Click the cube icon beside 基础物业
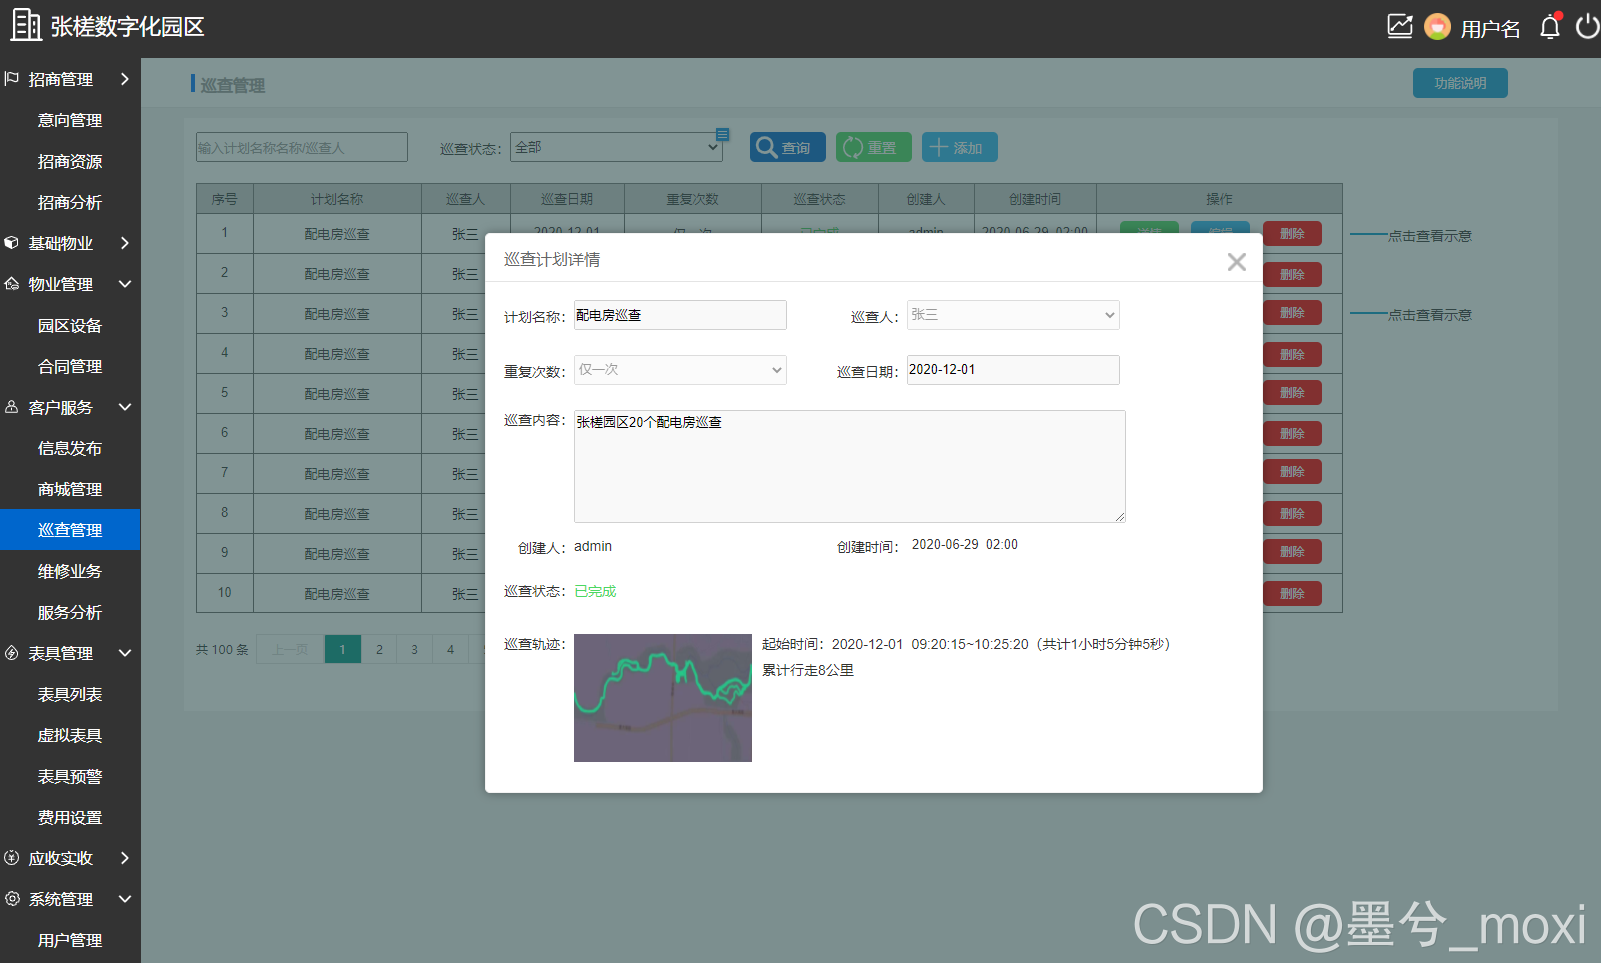 pyautogui.click(x=12, y=243)
